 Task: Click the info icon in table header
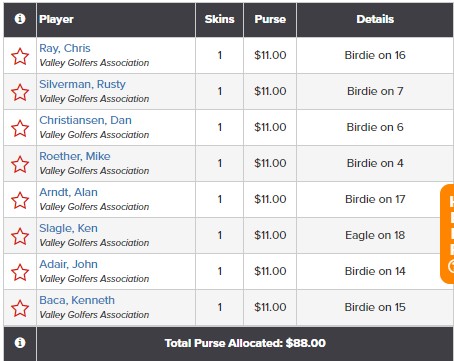[20, 19]
